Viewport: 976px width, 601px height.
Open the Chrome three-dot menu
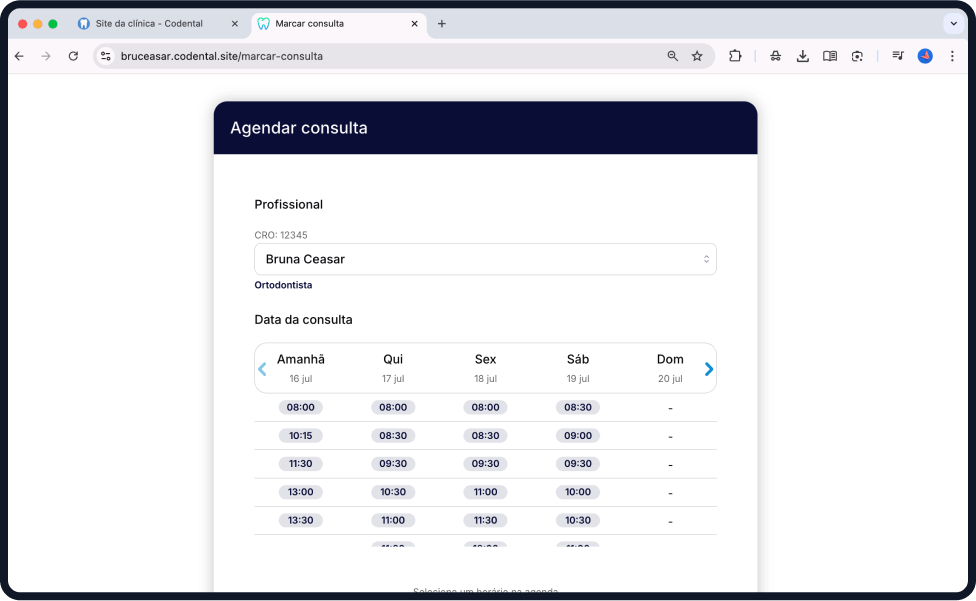[x=952, y=56]
